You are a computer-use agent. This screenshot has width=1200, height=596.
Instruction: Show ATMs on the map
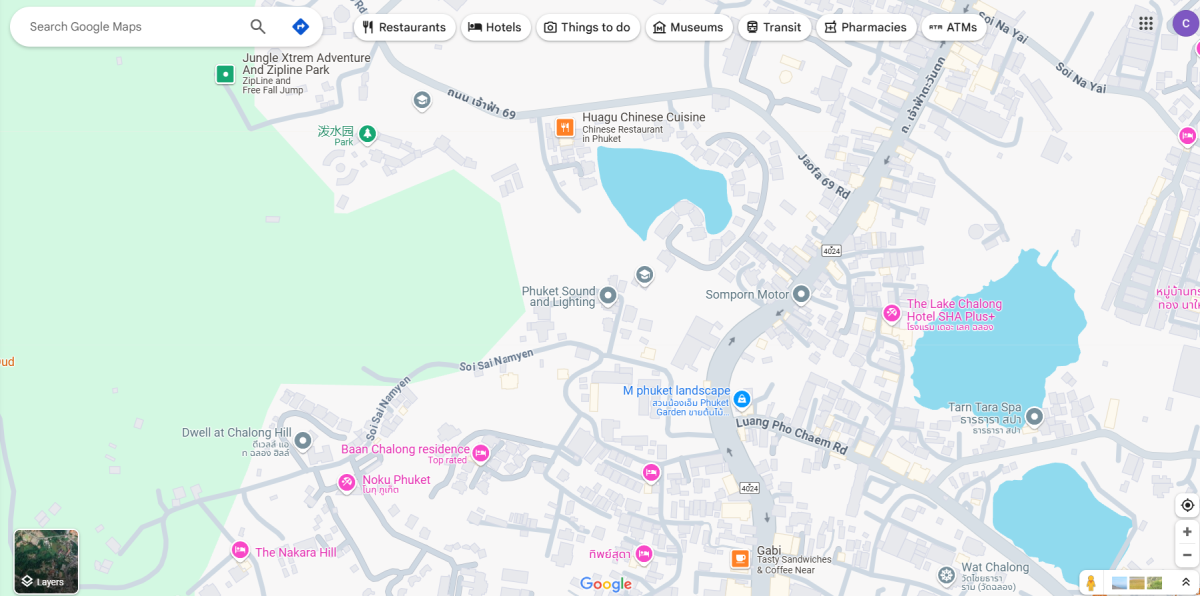click(x=954, y=27)
